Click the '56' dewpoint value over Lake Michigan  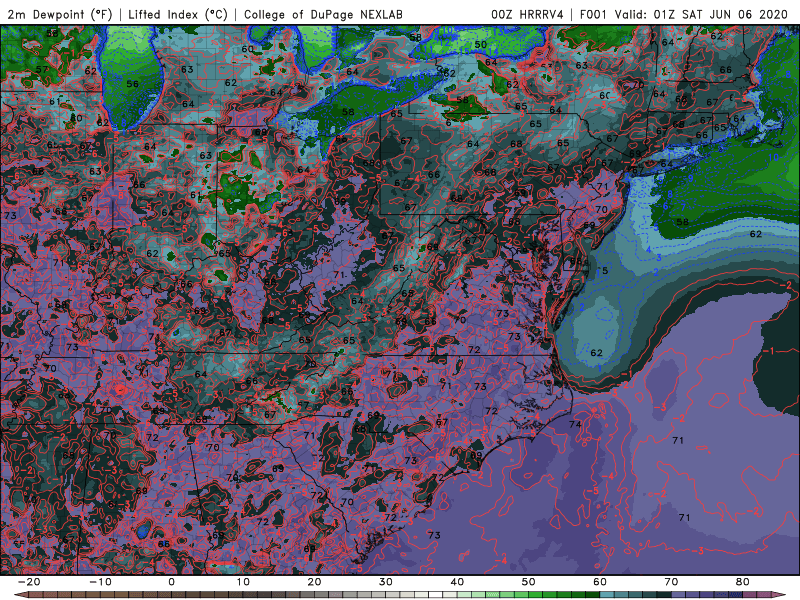132,84
